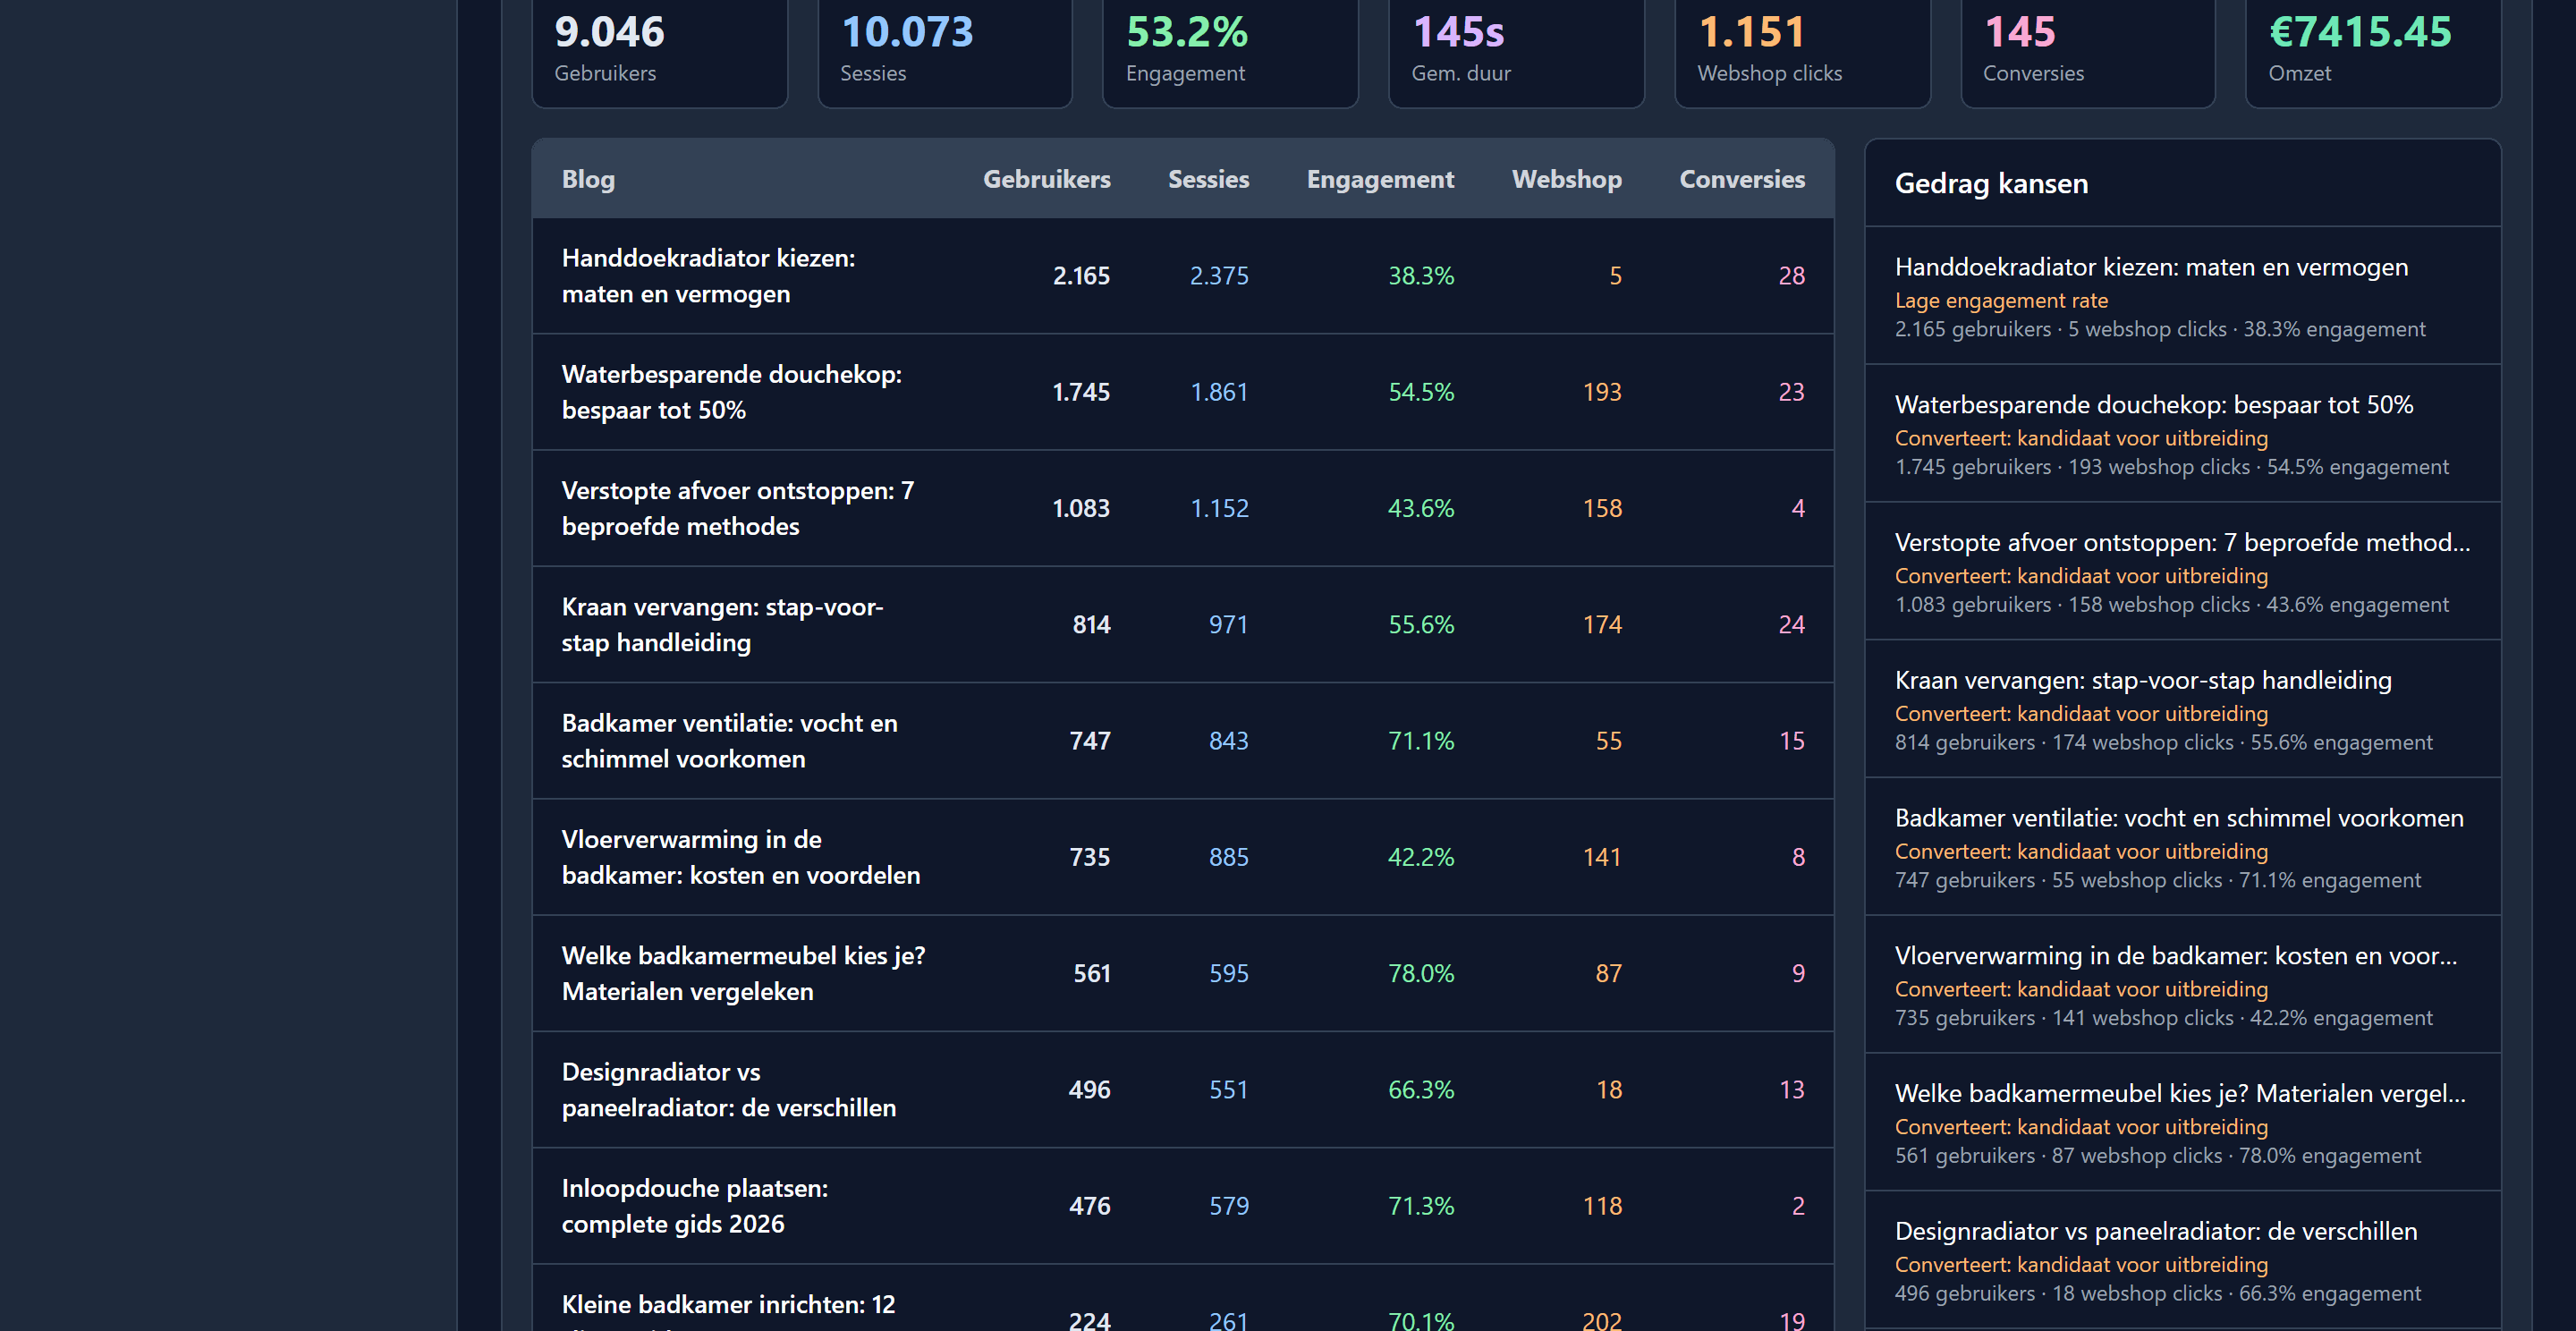This screenshot has height=1331, width=2576.
Task: Click engagement value 55.6% in table
Action: click(x=1421, y=625)
